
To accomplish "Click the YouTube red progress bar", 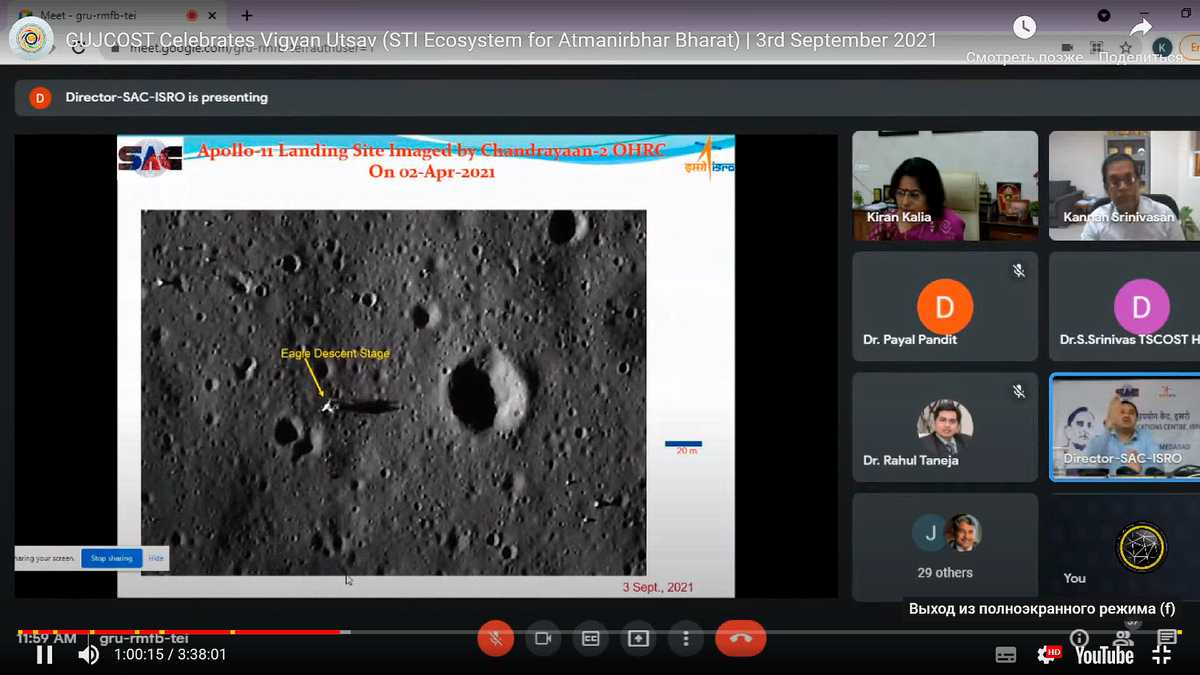I will coord(180,632).
